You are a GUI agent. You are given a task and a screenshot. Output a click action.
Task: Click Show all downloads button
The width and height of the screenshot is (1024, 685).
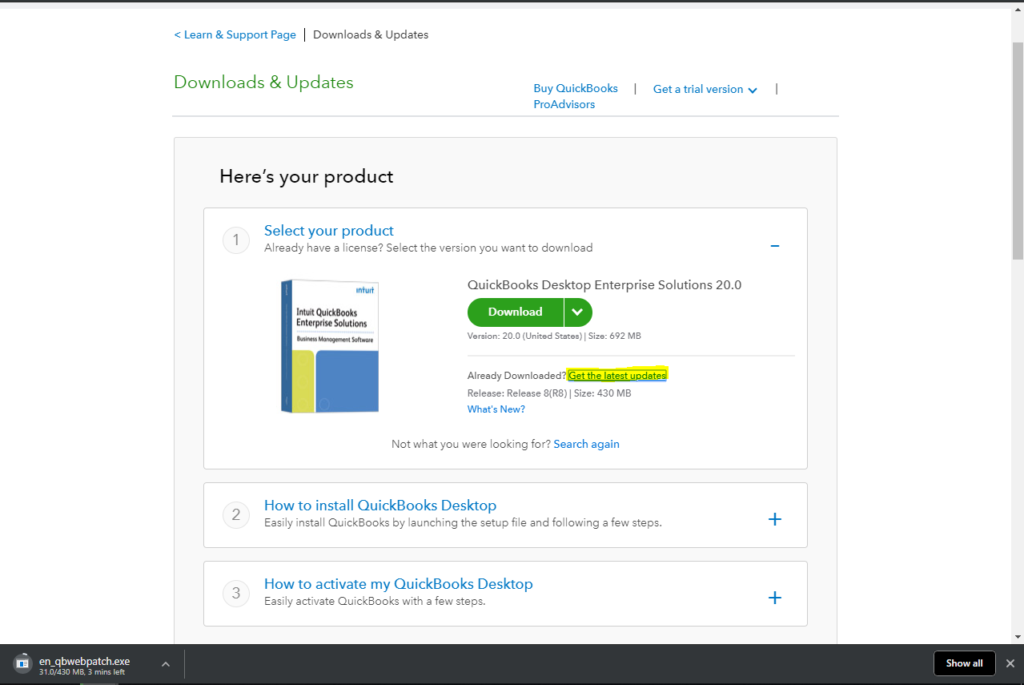point(964,663)
